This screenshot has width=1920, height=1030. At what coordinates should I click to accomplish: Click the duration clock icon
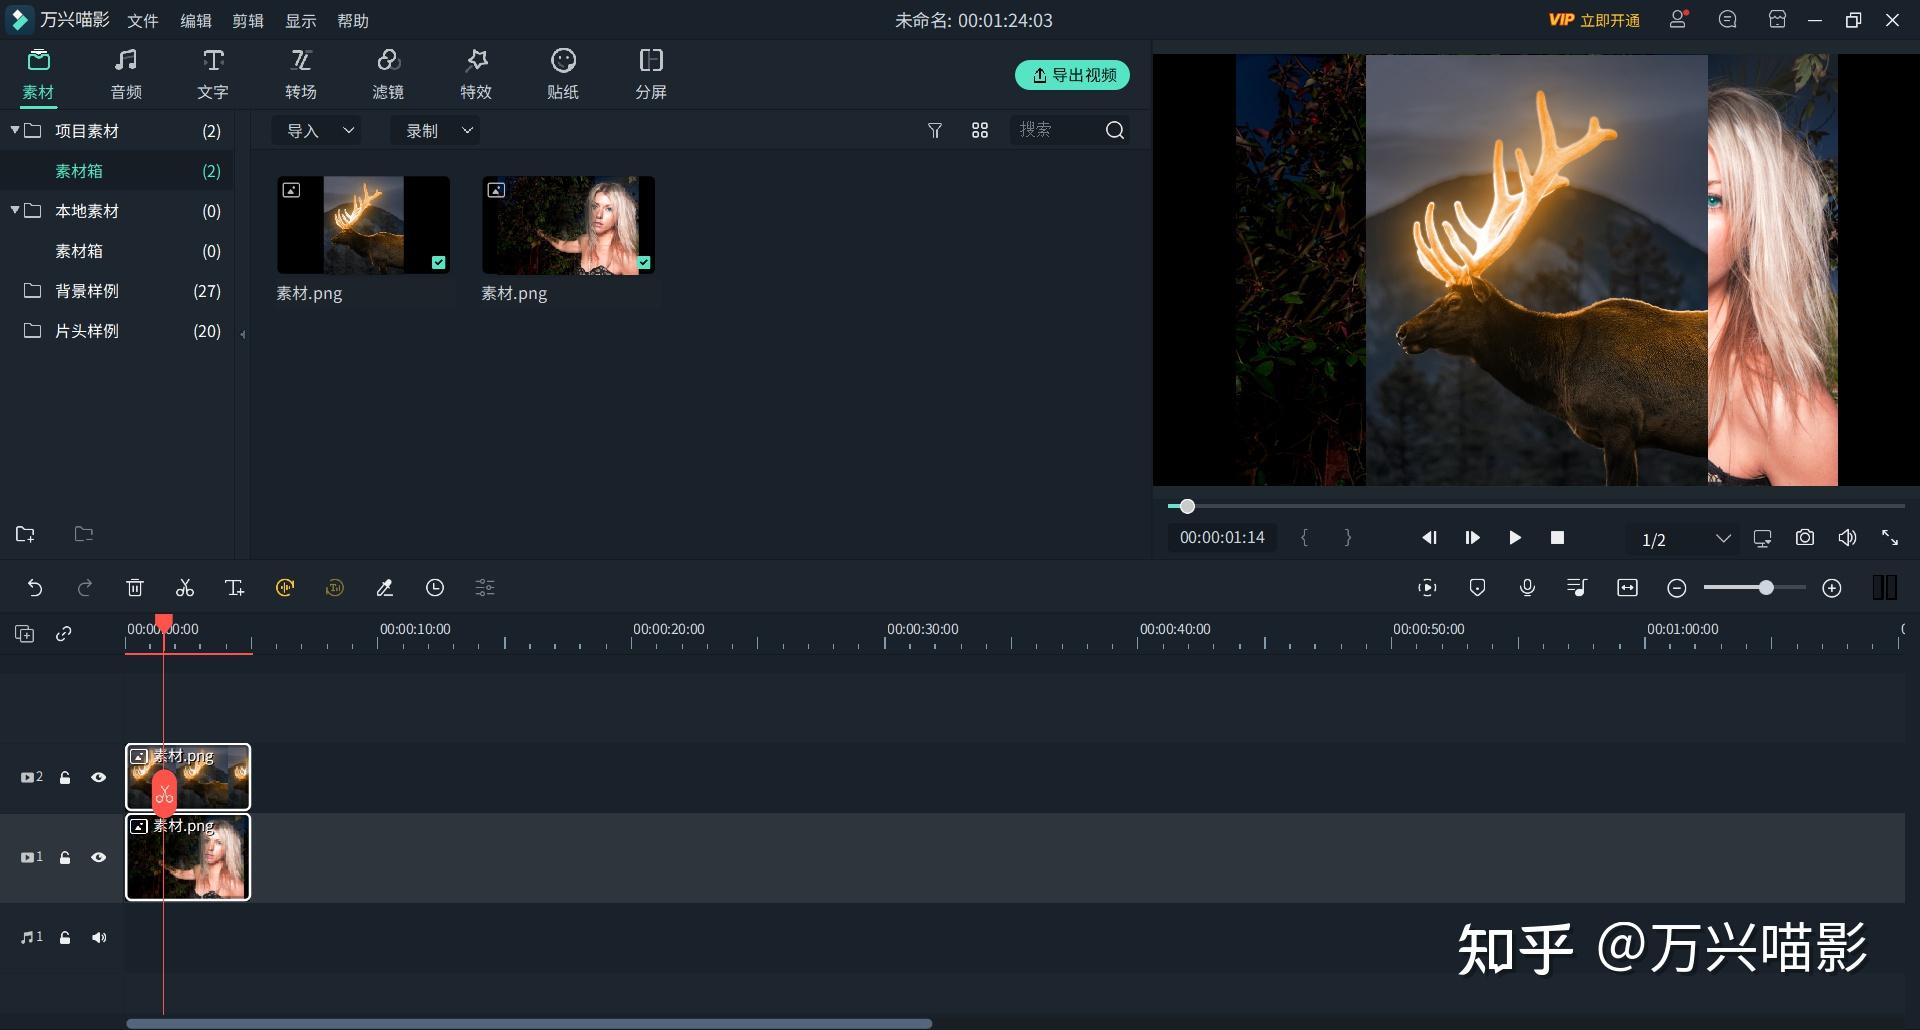pos(435,588)
